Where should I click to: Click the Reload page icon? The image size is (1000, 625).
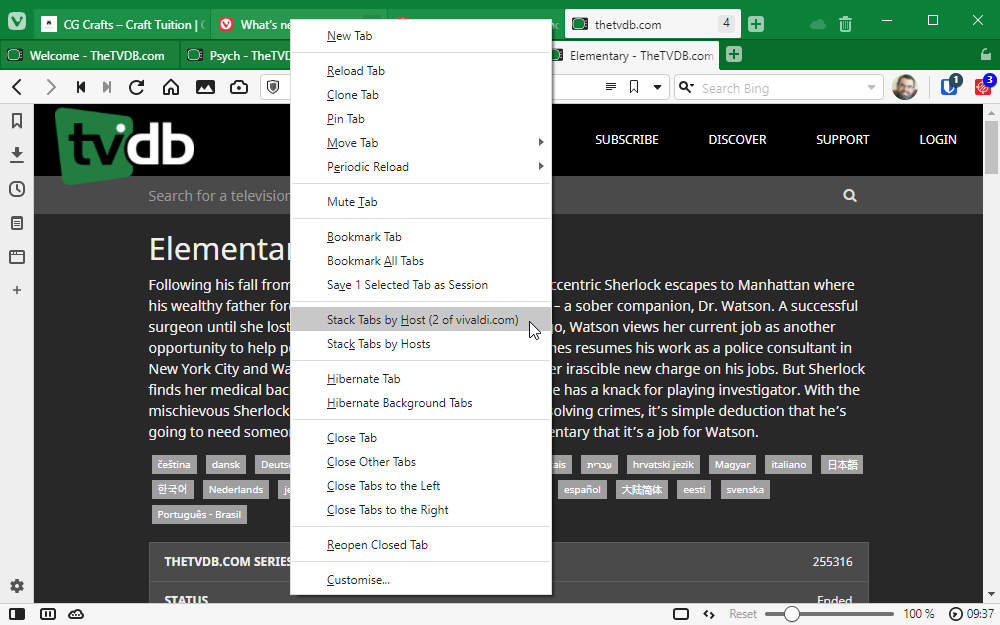pos(137,88)
